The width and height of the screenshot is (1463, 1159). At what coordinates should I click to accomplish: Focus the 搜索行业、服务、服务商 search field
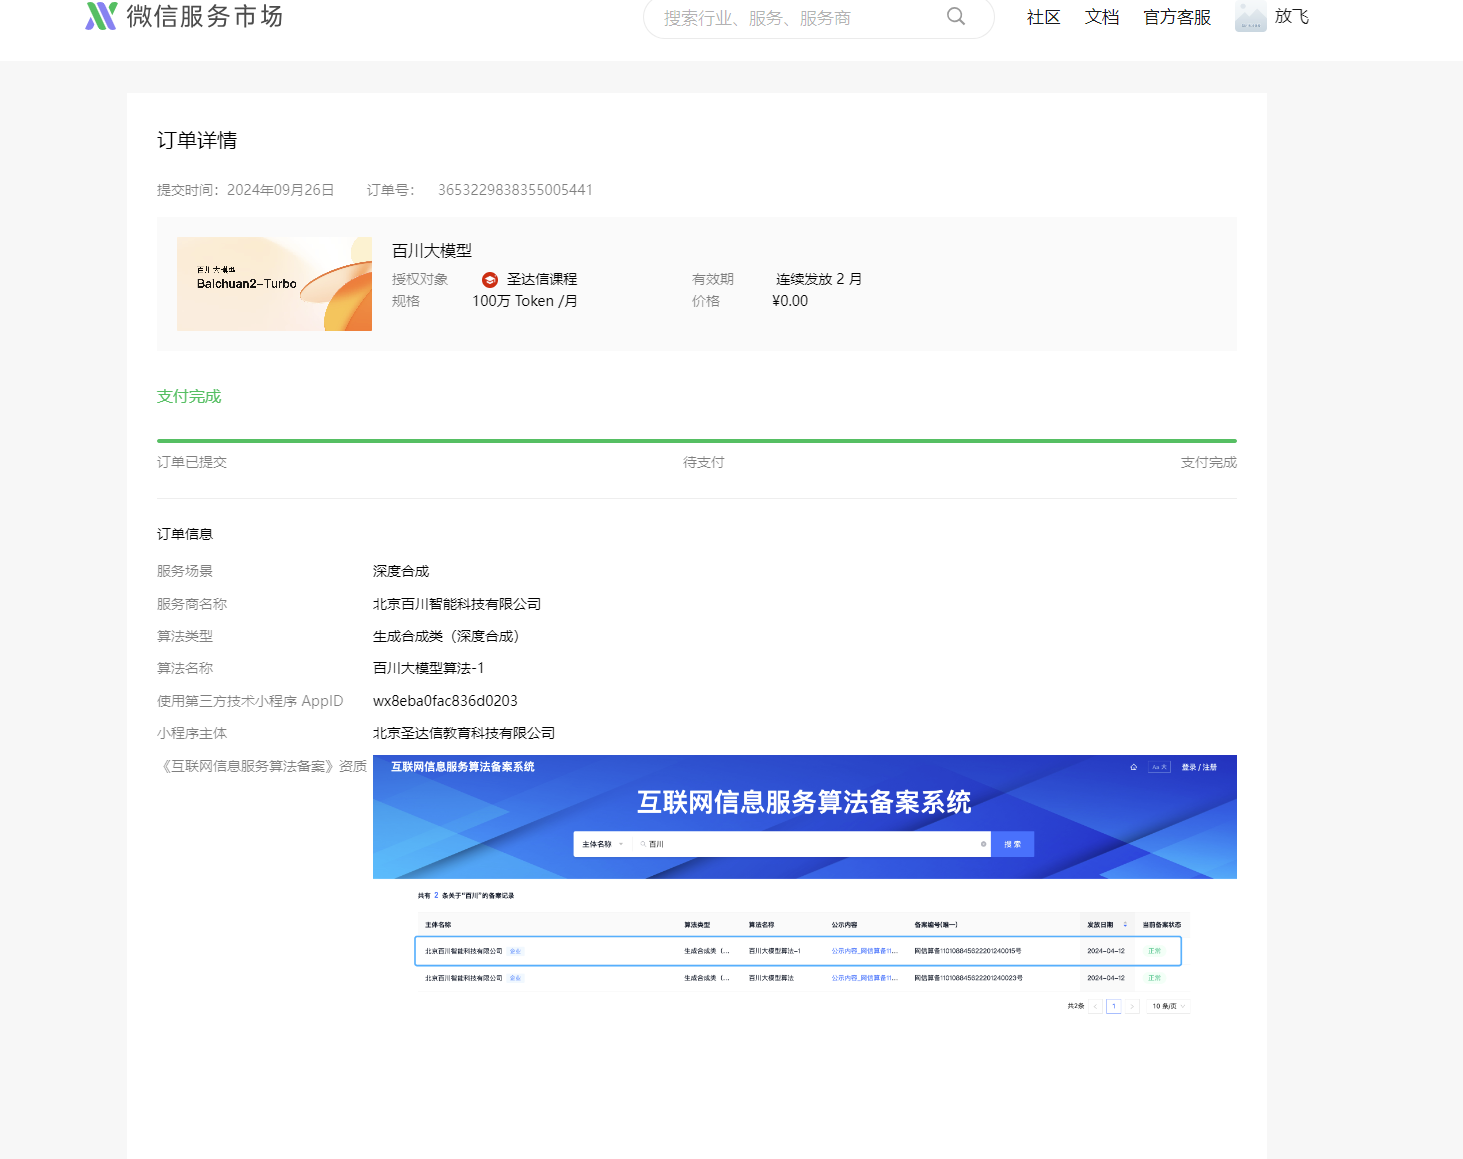point(818,18)
